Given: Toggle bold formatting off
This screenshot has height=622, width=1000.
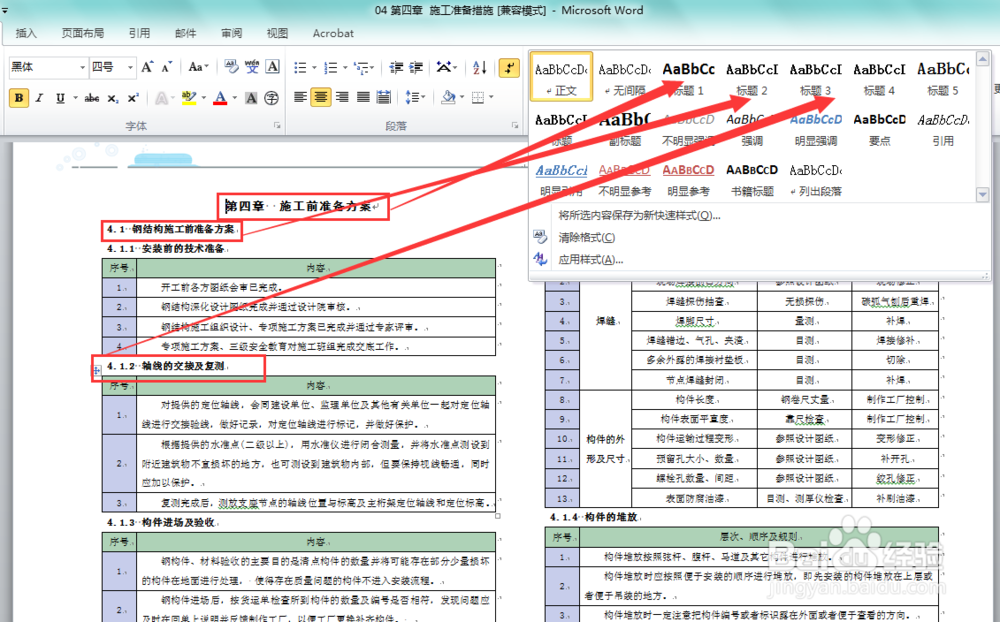Looking at the screenshot, I should tap(18, 97).
